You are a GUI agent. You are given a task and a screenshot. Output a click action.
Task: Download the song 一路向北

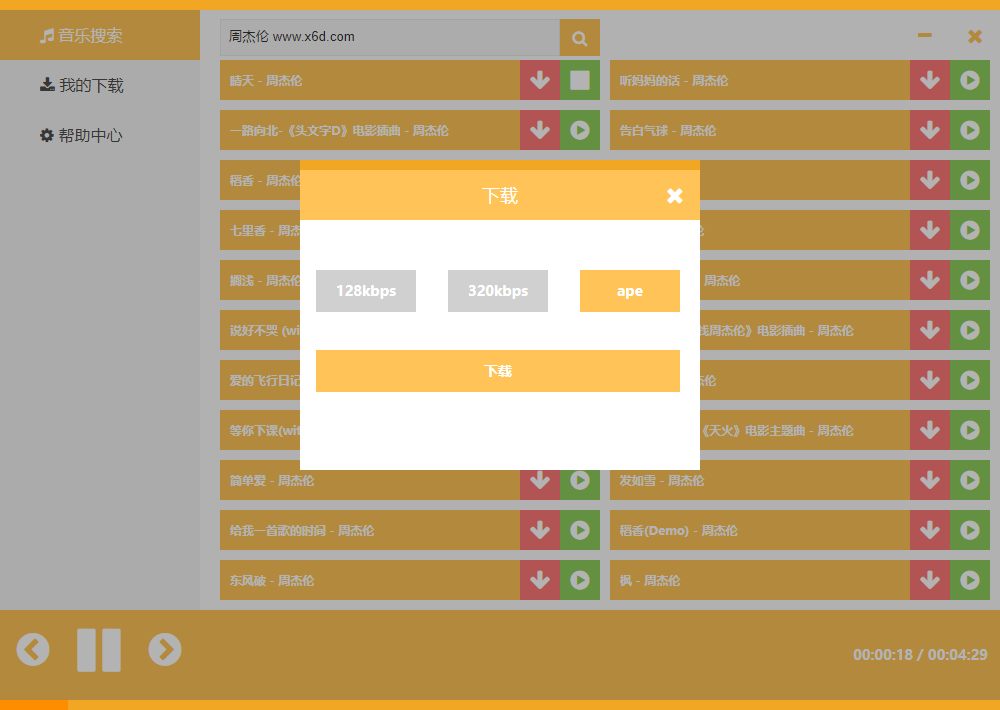pos(539,130)
